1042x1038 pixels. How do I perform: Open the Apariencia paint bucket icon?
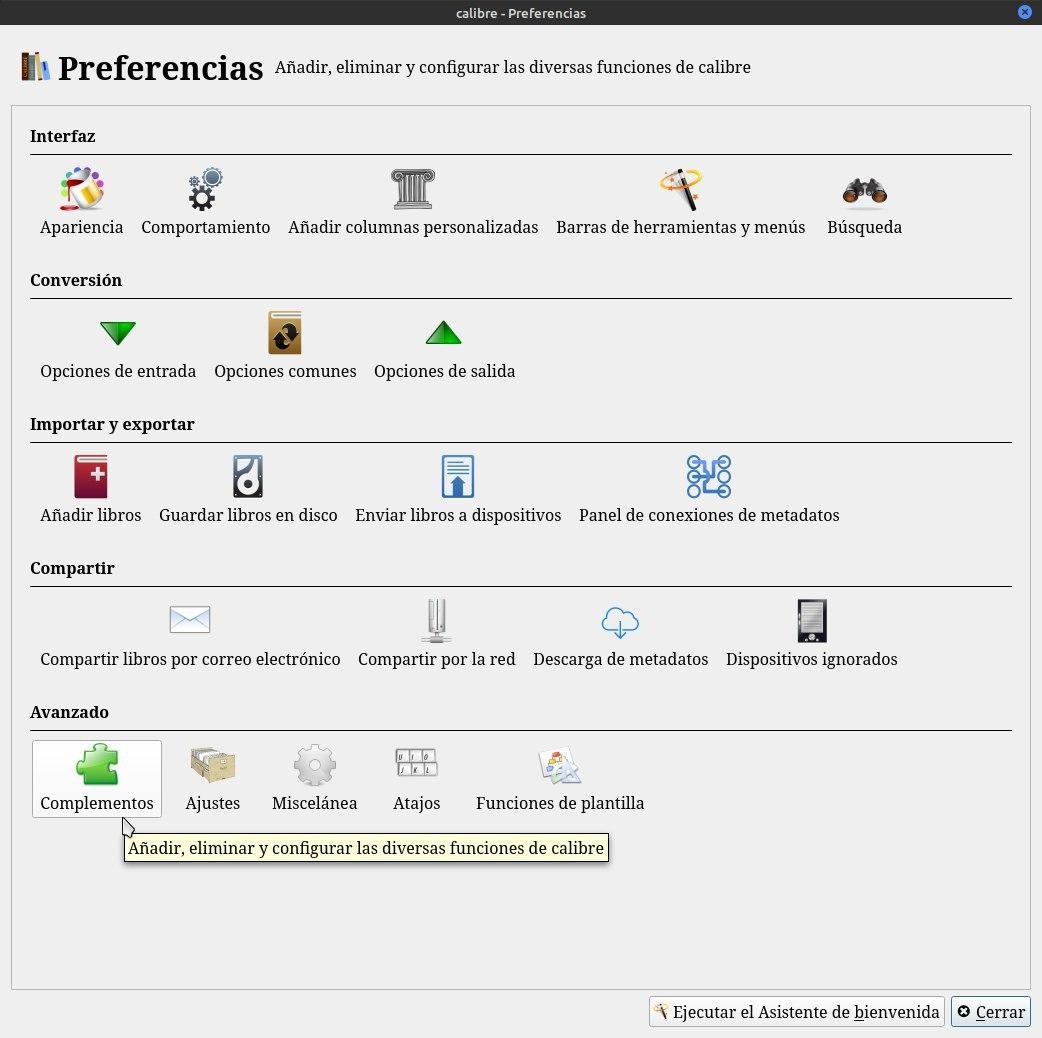point(82,189)
